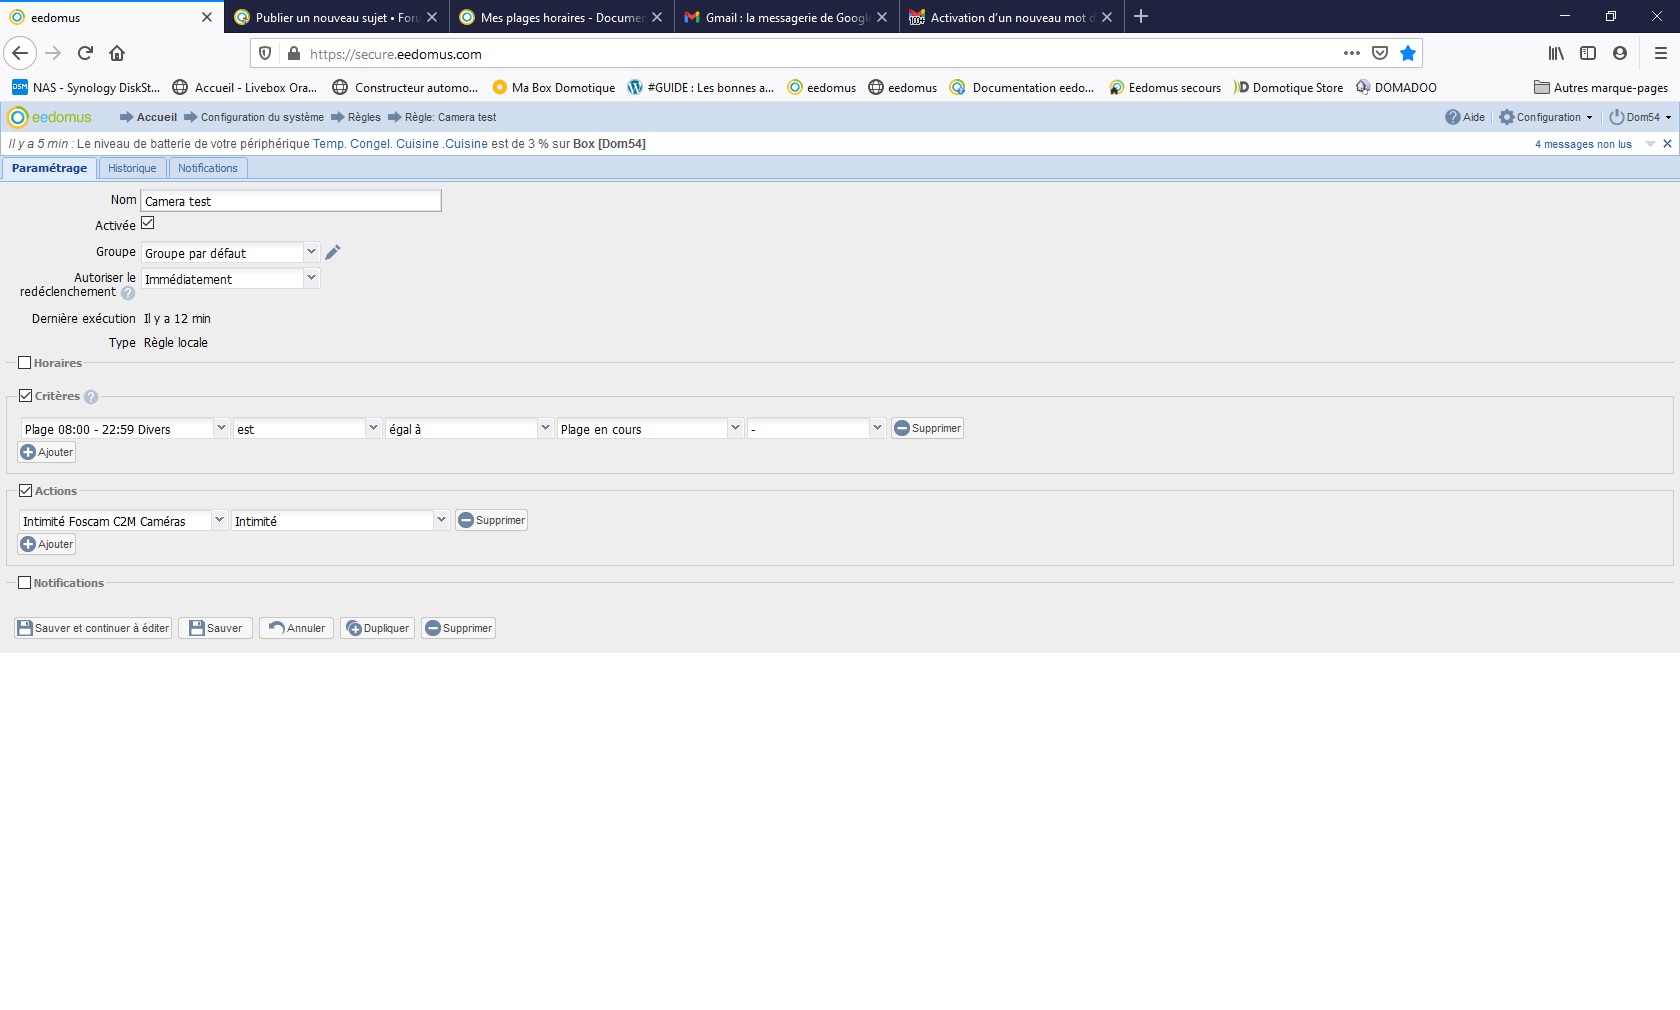
Task: Delete the rule with bottom Supprimer
Action: point(458,628)
